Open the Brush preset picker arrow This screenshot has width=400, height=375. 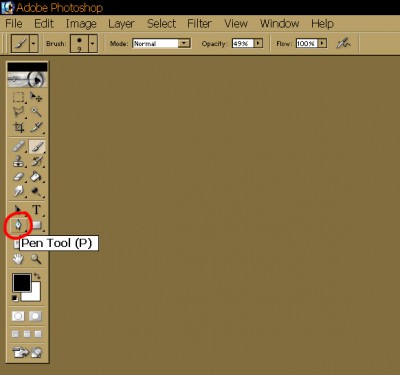pos(93,43)
